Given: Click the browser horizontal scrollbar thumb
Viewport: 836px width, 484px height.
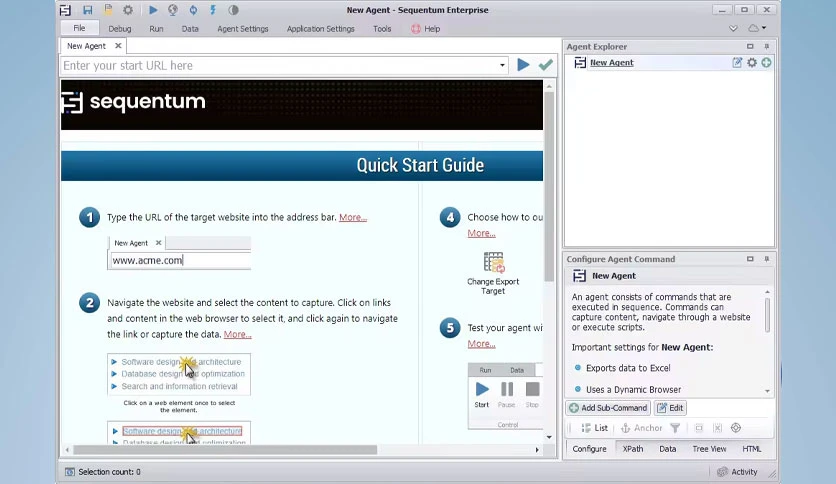Looking at the screenshot, I should (x=225, y=450).
